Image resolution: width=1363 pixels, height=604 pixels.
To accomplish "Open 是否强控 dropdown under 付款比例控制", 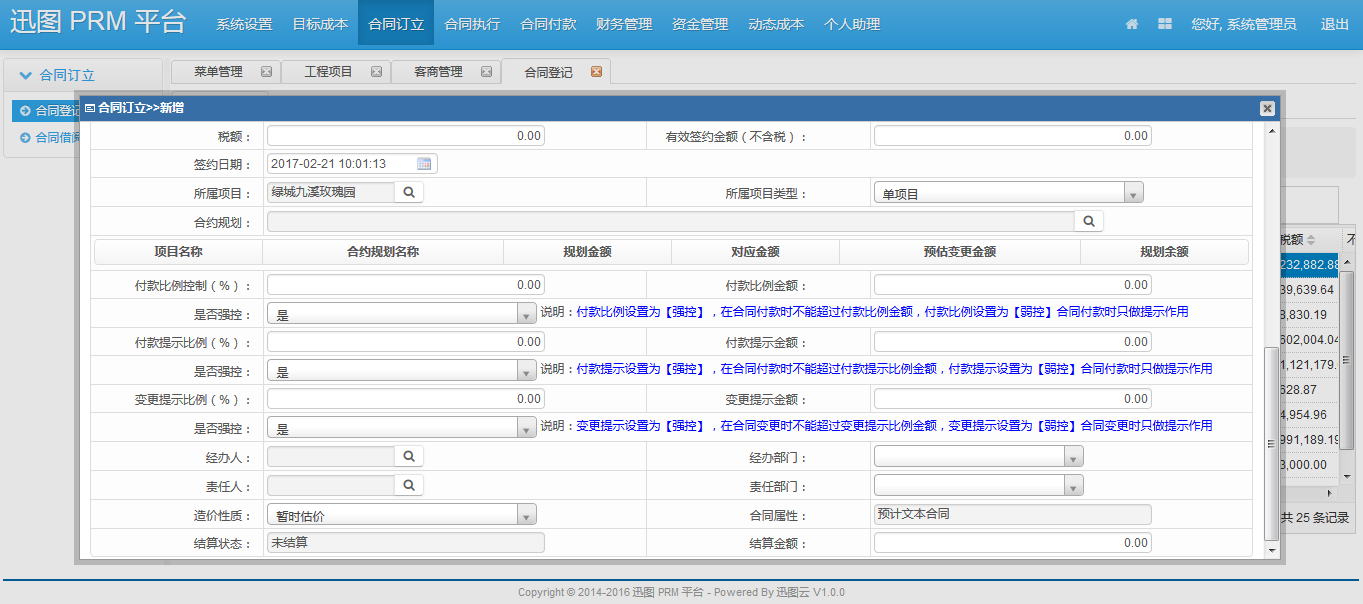I will pyautogui.click(x=526, y=314).
